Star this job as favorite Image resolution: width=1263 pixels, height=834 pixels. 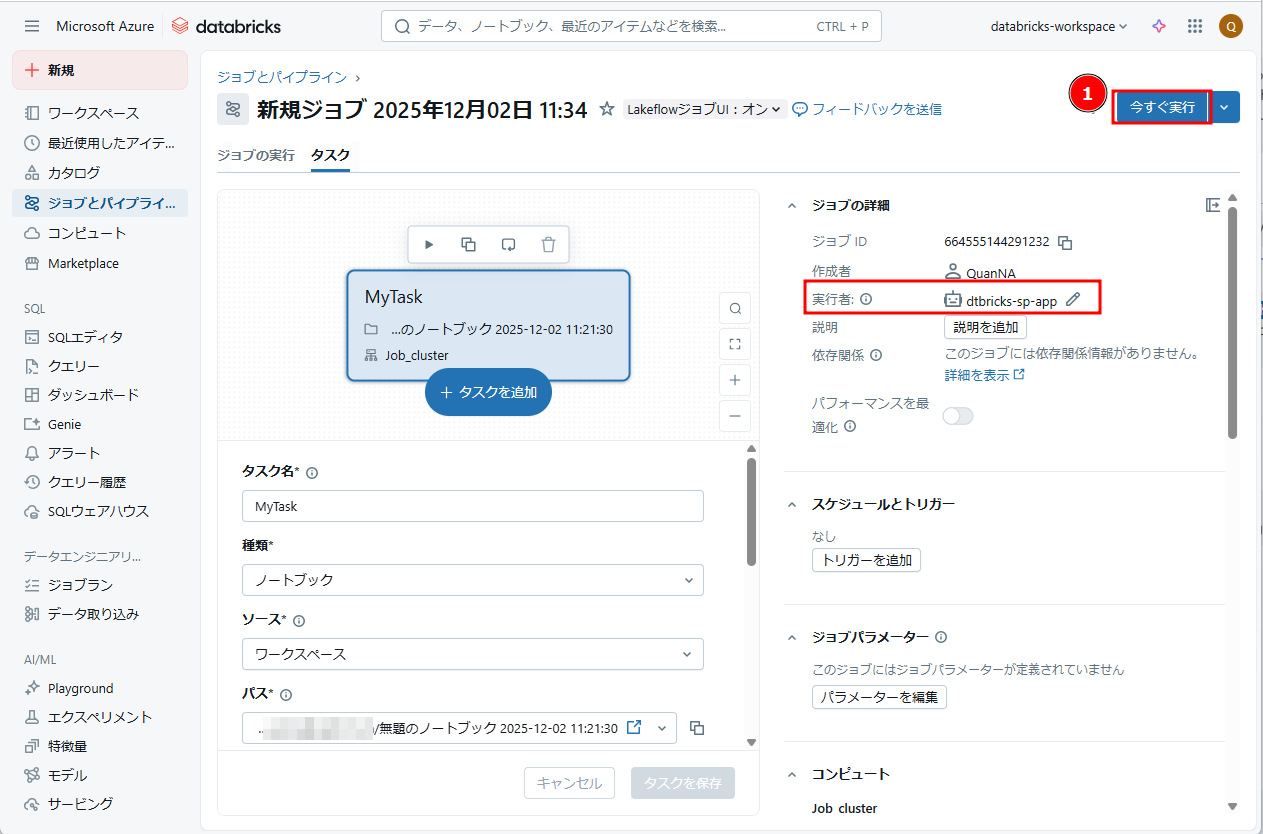[606, 109]
